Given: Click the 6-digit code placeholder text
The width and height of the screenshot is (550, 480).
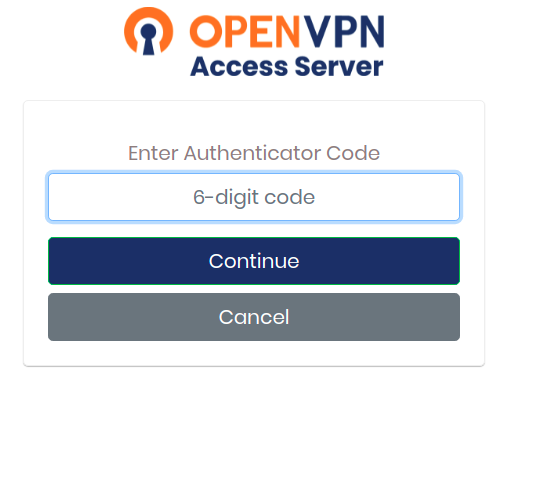Looking at the screenshot, I should 254,198.
